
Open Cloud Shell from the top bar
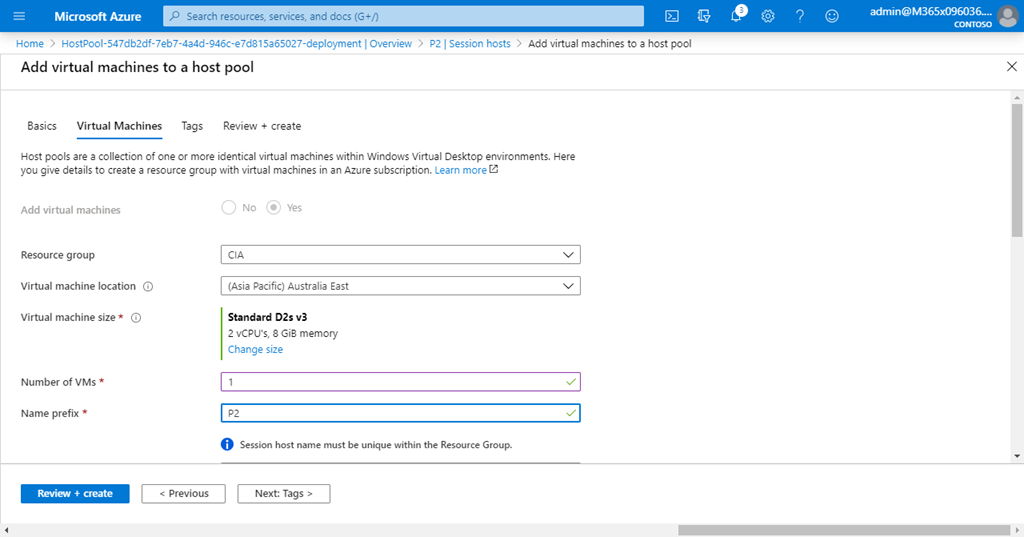click(672, 16)
